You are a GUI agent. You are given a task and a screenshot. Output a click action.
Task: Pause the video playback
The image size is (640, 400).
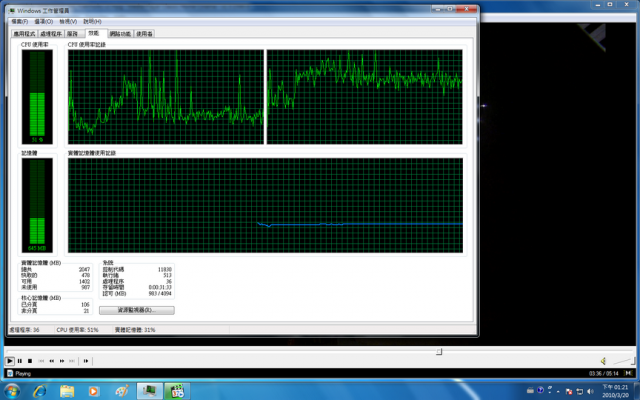(20, 361)
